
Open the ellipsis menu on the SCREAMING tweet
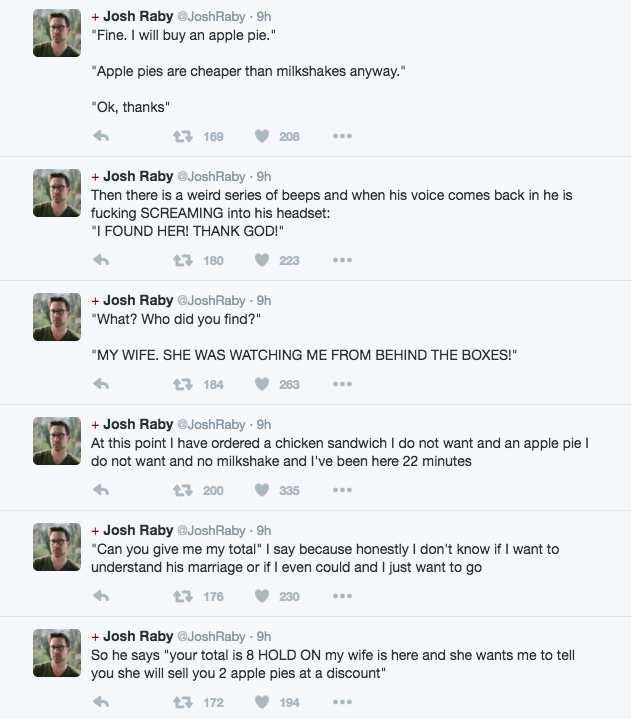click(343, 260)
